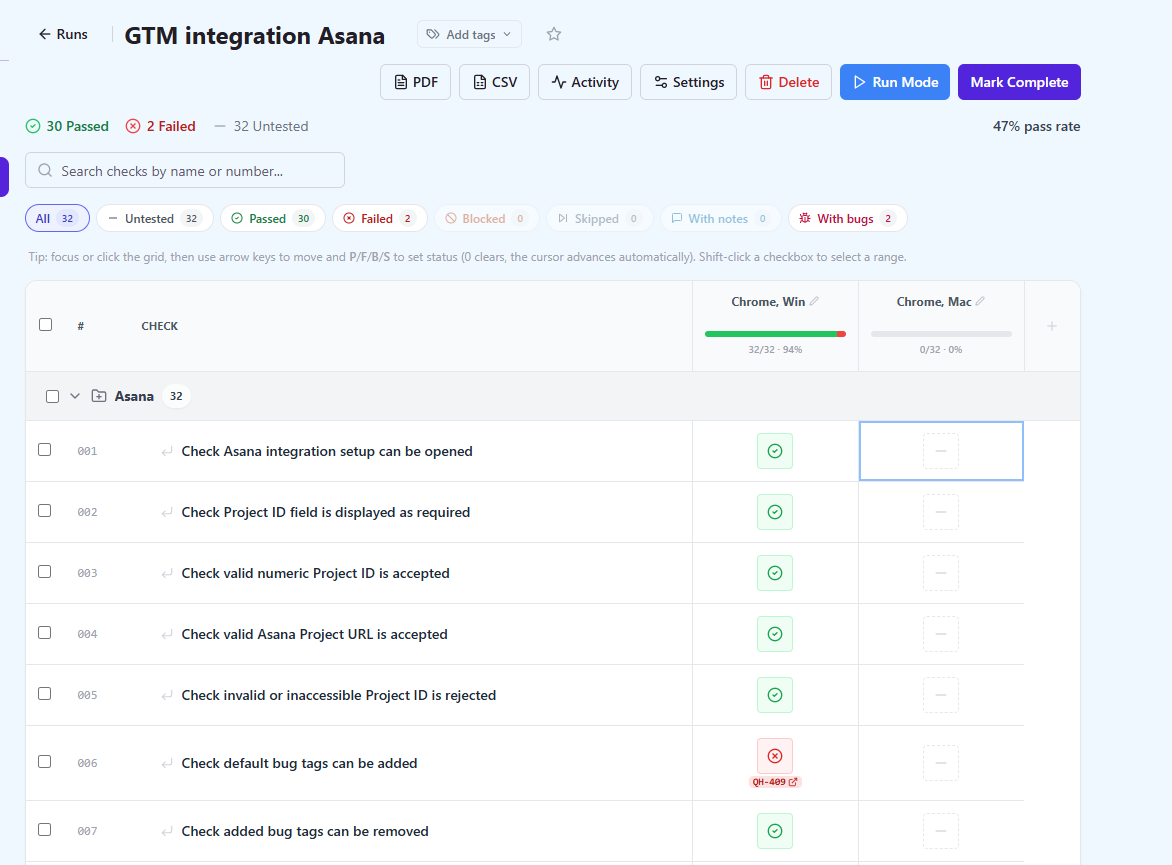Tick the checkbox for check 007
Screen dimensions: 1172x865
(x=45, y=830)
